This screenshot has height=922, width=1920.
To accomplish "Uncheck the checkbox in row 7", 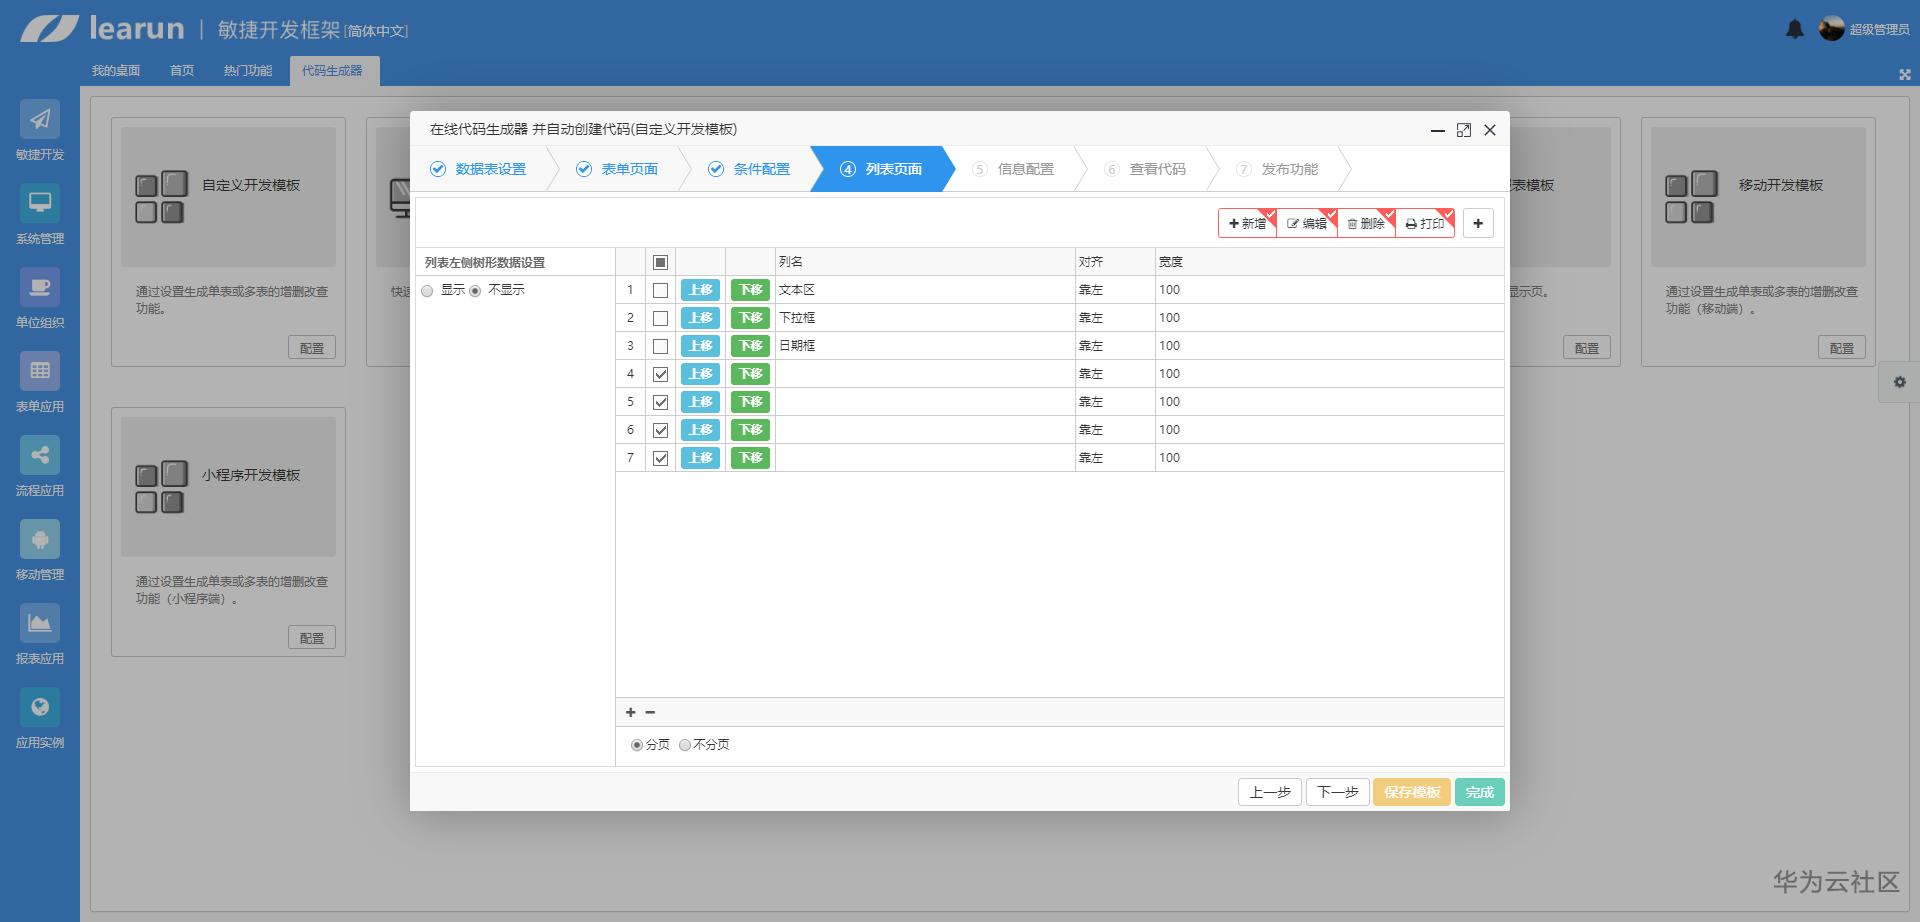I will (660, 458).
